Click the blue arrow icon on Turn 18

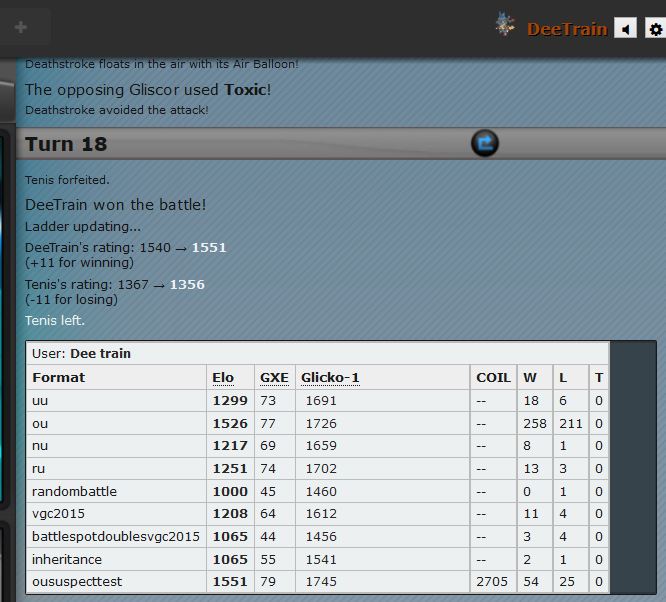484,144
